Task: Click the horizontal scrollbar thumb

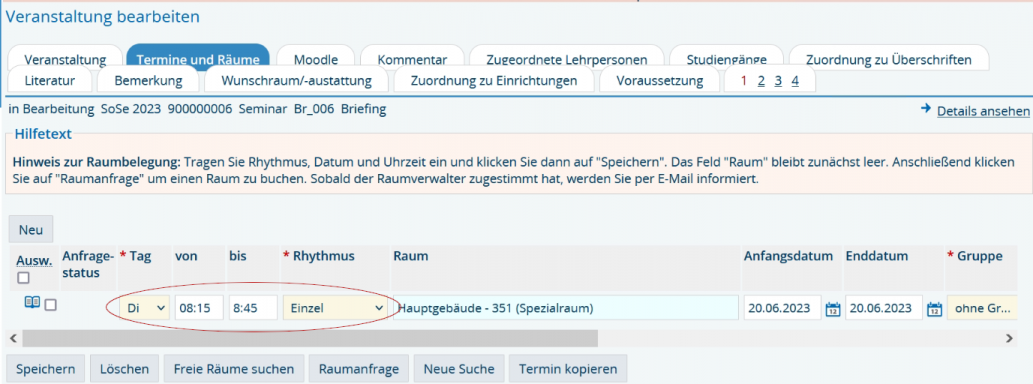Action: coord(310,338)
